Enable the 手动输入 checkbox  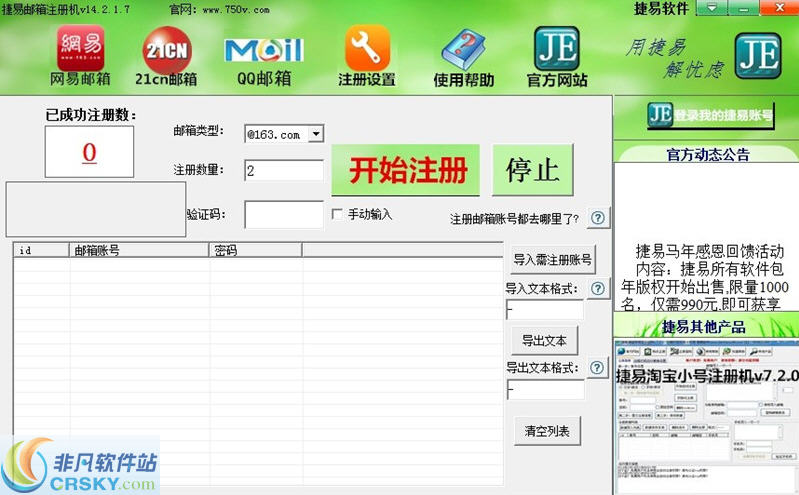(x=337, y=214)
